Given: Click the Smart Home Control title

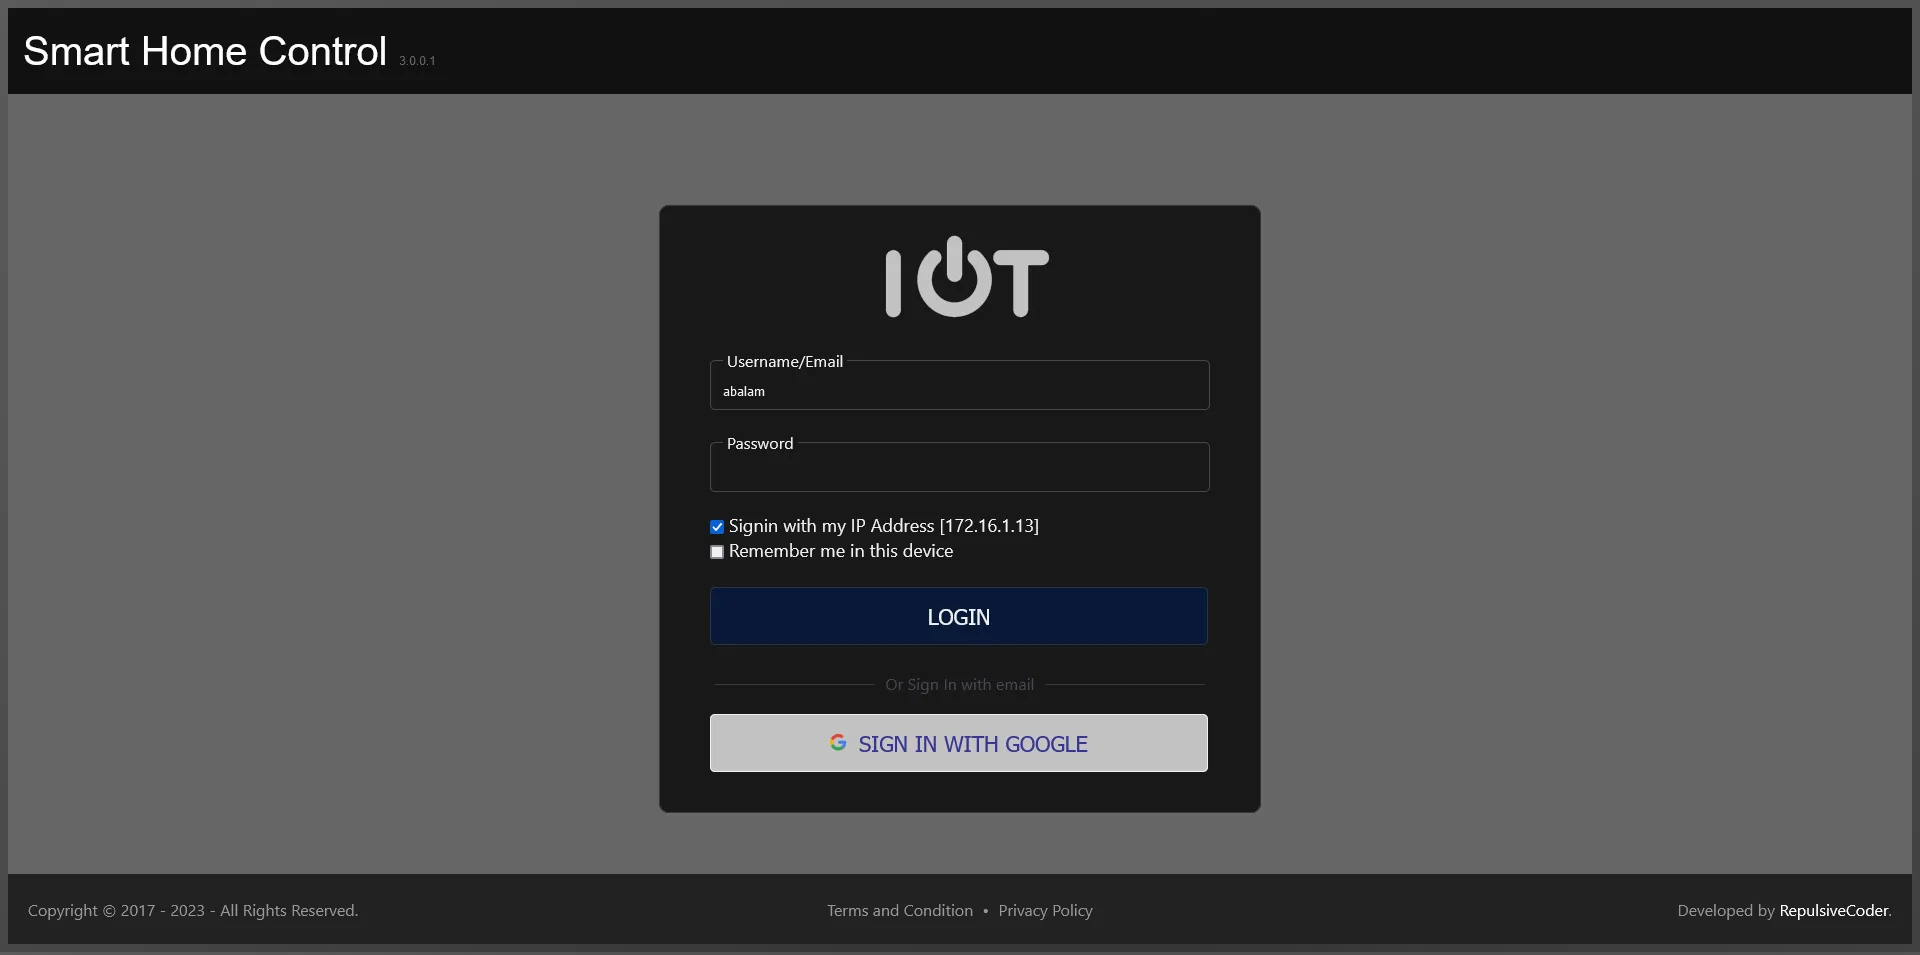Looking at the screenshot, I should (205, 51).
